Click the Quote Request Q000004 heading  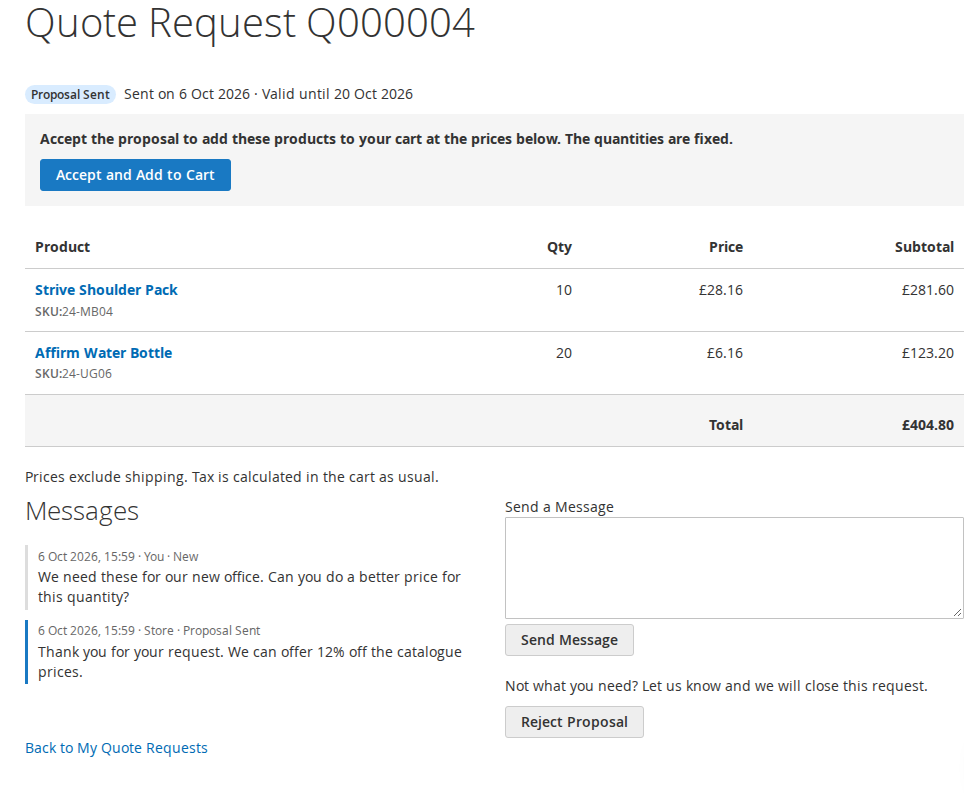(x=250, y=24)
